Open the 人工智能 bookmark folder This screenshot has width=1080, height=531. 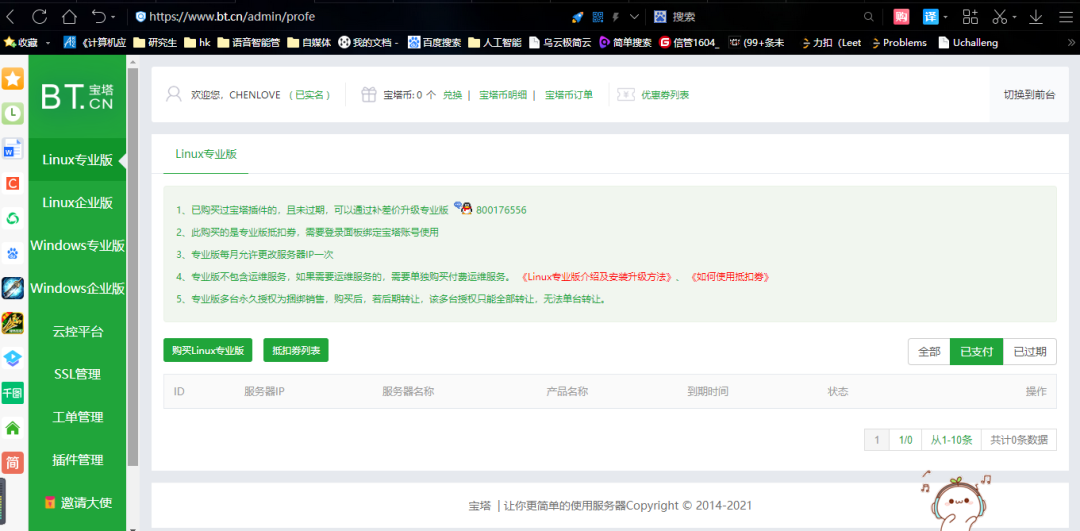pyautogui.click(x=495, y=43)
